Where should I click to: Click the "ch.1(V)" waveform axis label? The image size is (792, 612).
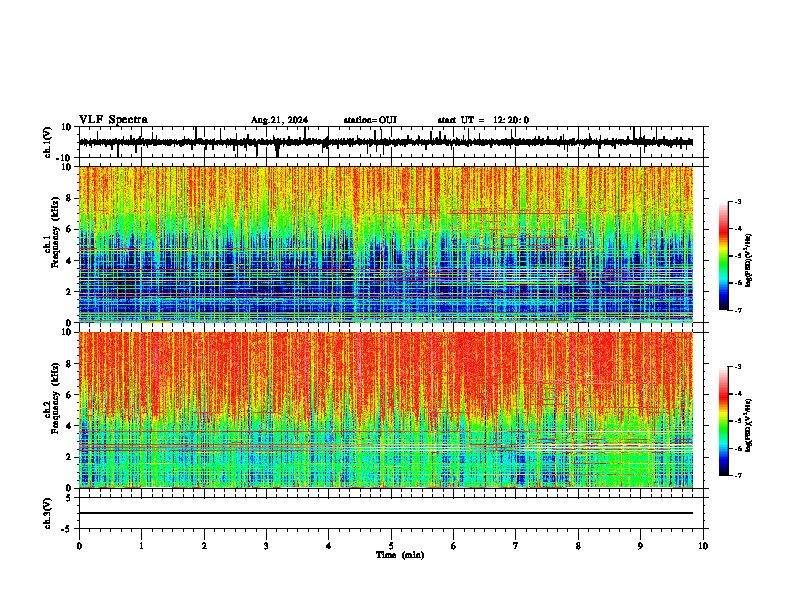click(x=48, y=142)
